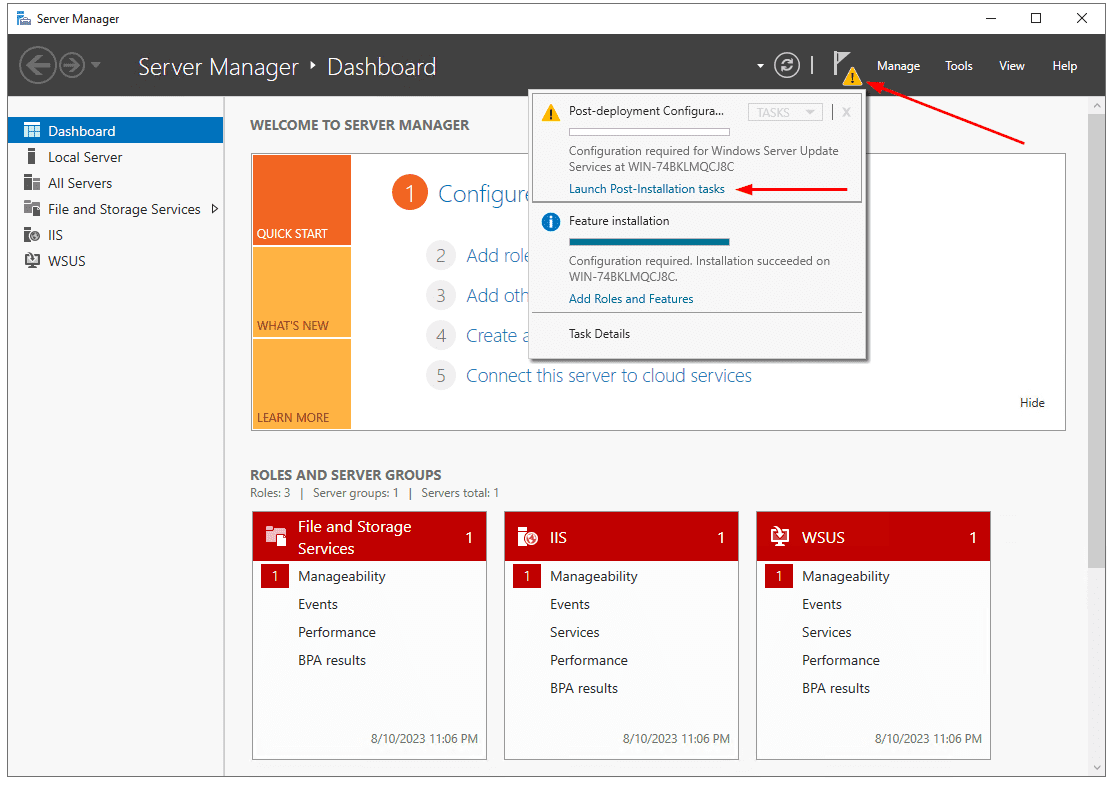Click the scrollbar down arrow
Viewport: 1111px width, 785px height.
coord(1097,768)
